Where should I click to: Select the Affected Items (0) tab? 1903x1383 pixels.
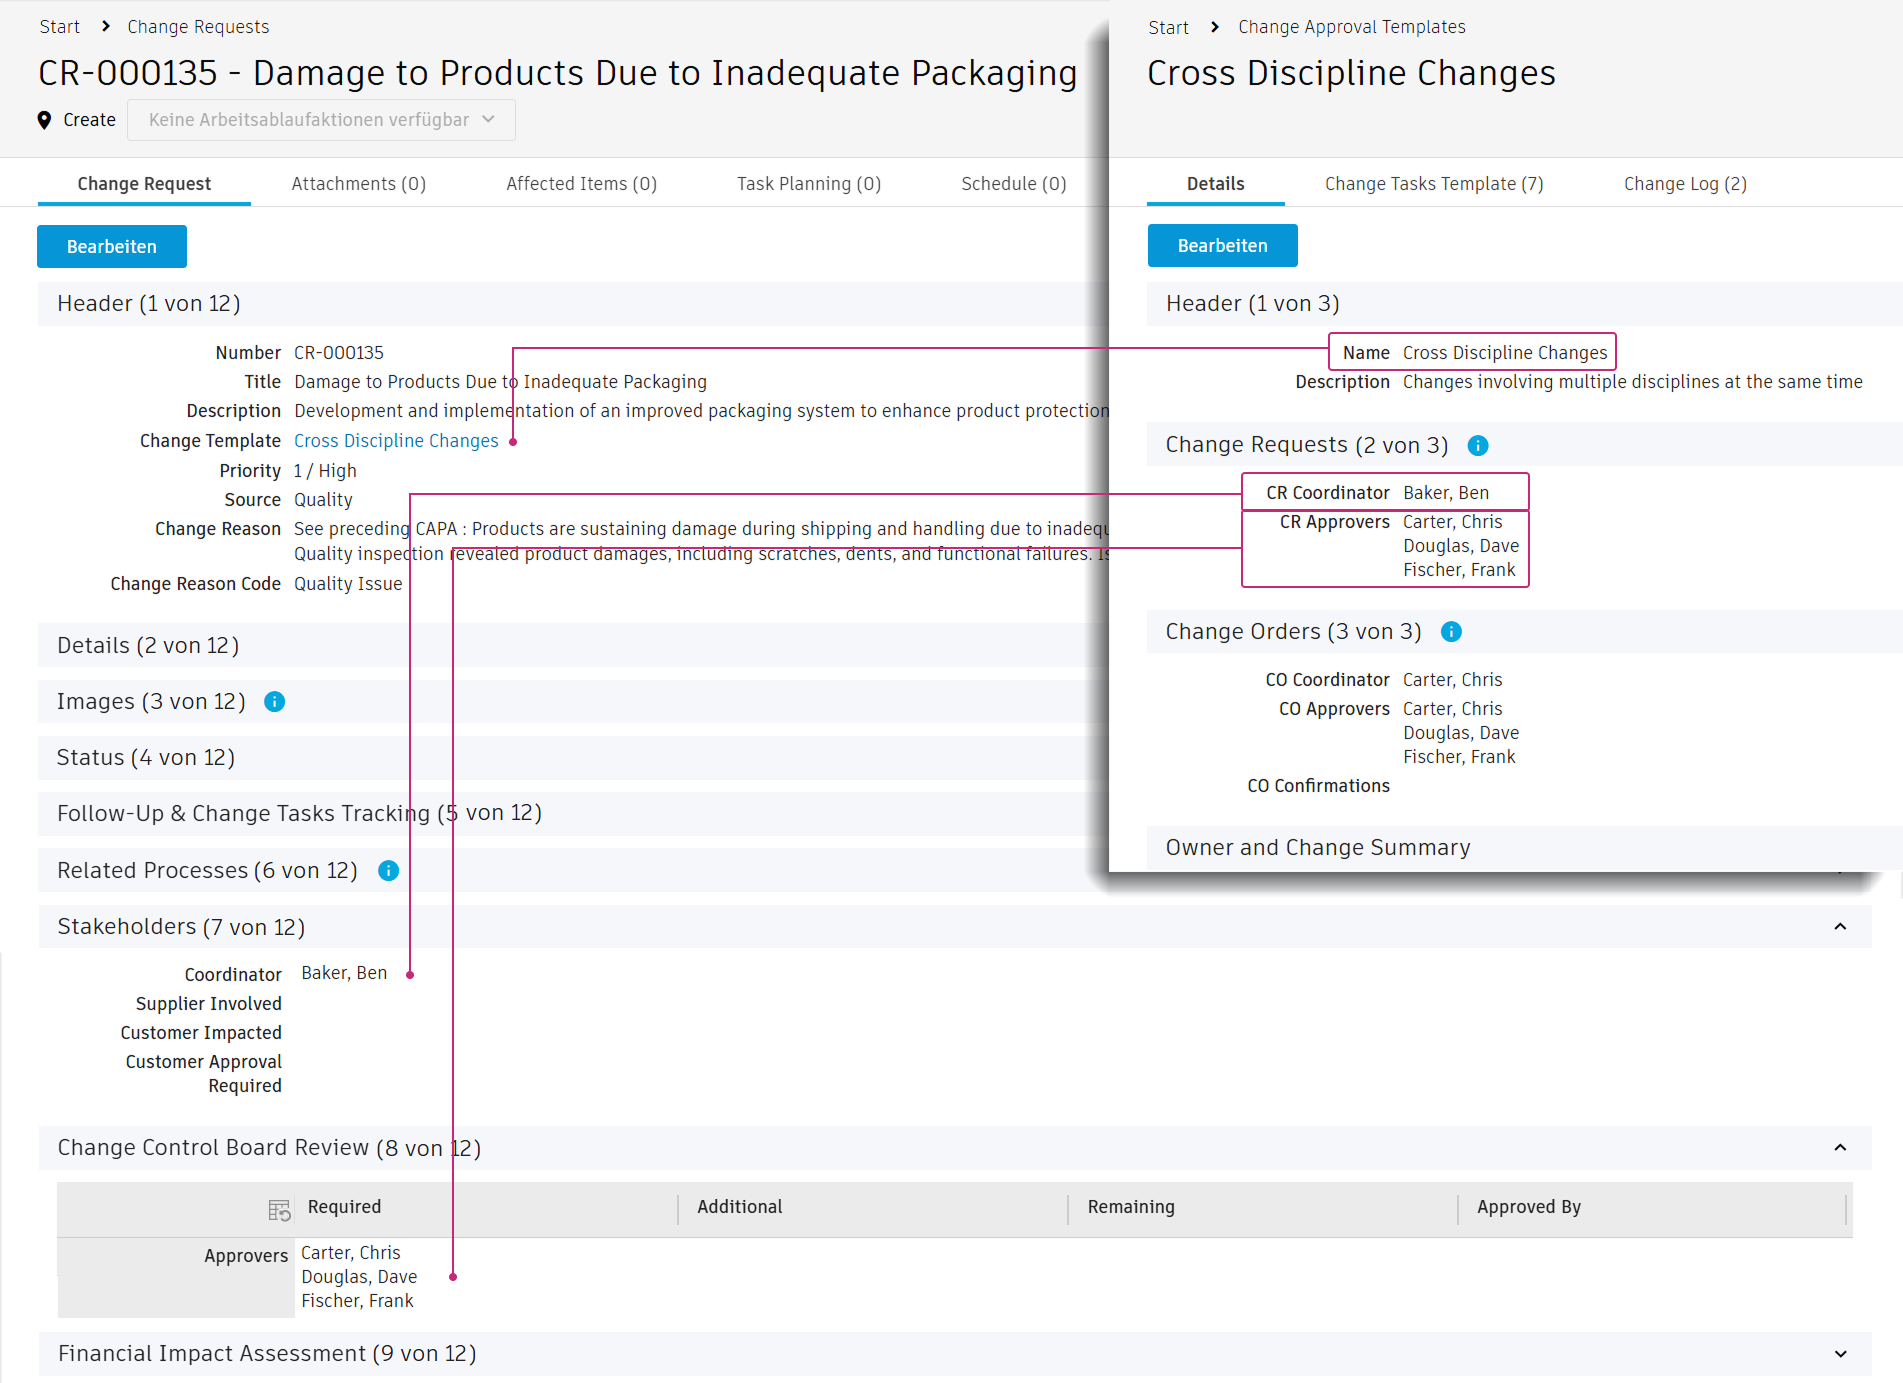(x=581, y=184)
